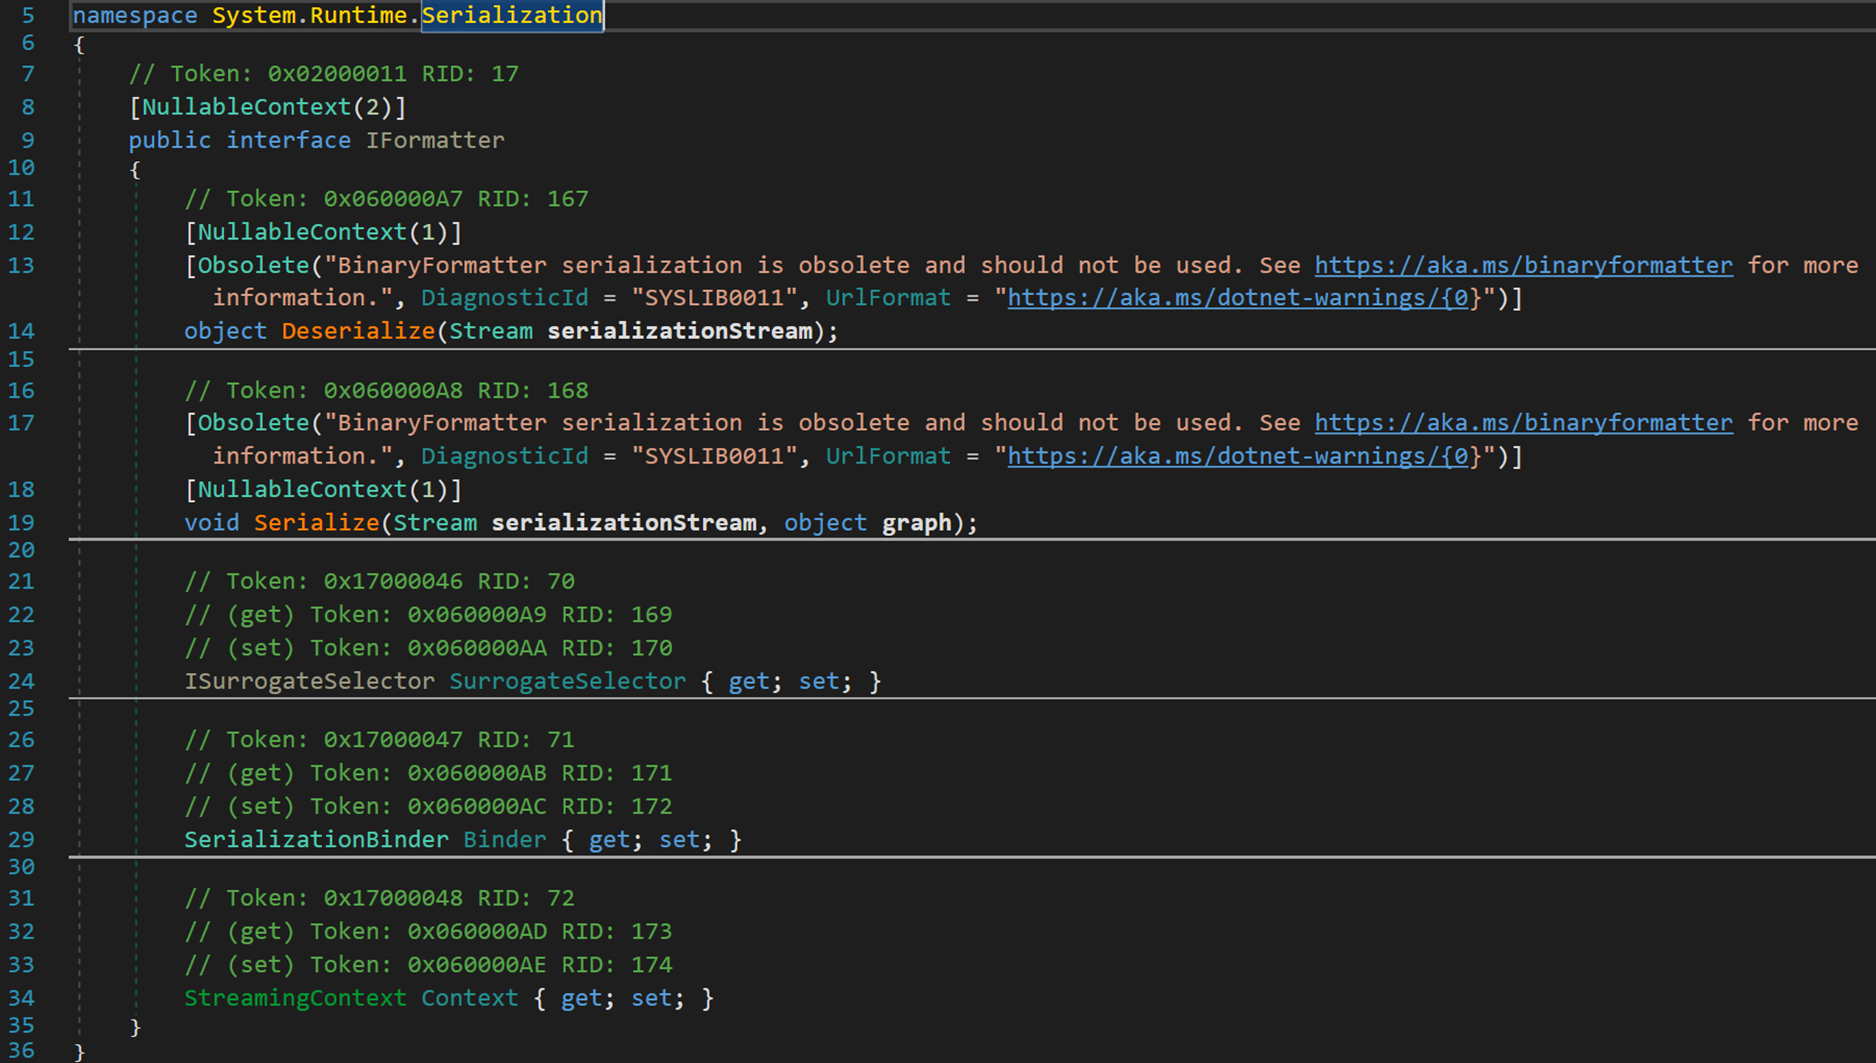
Task: Click the ISurrogateSelector type on line 24
Action: pos(309,681)
